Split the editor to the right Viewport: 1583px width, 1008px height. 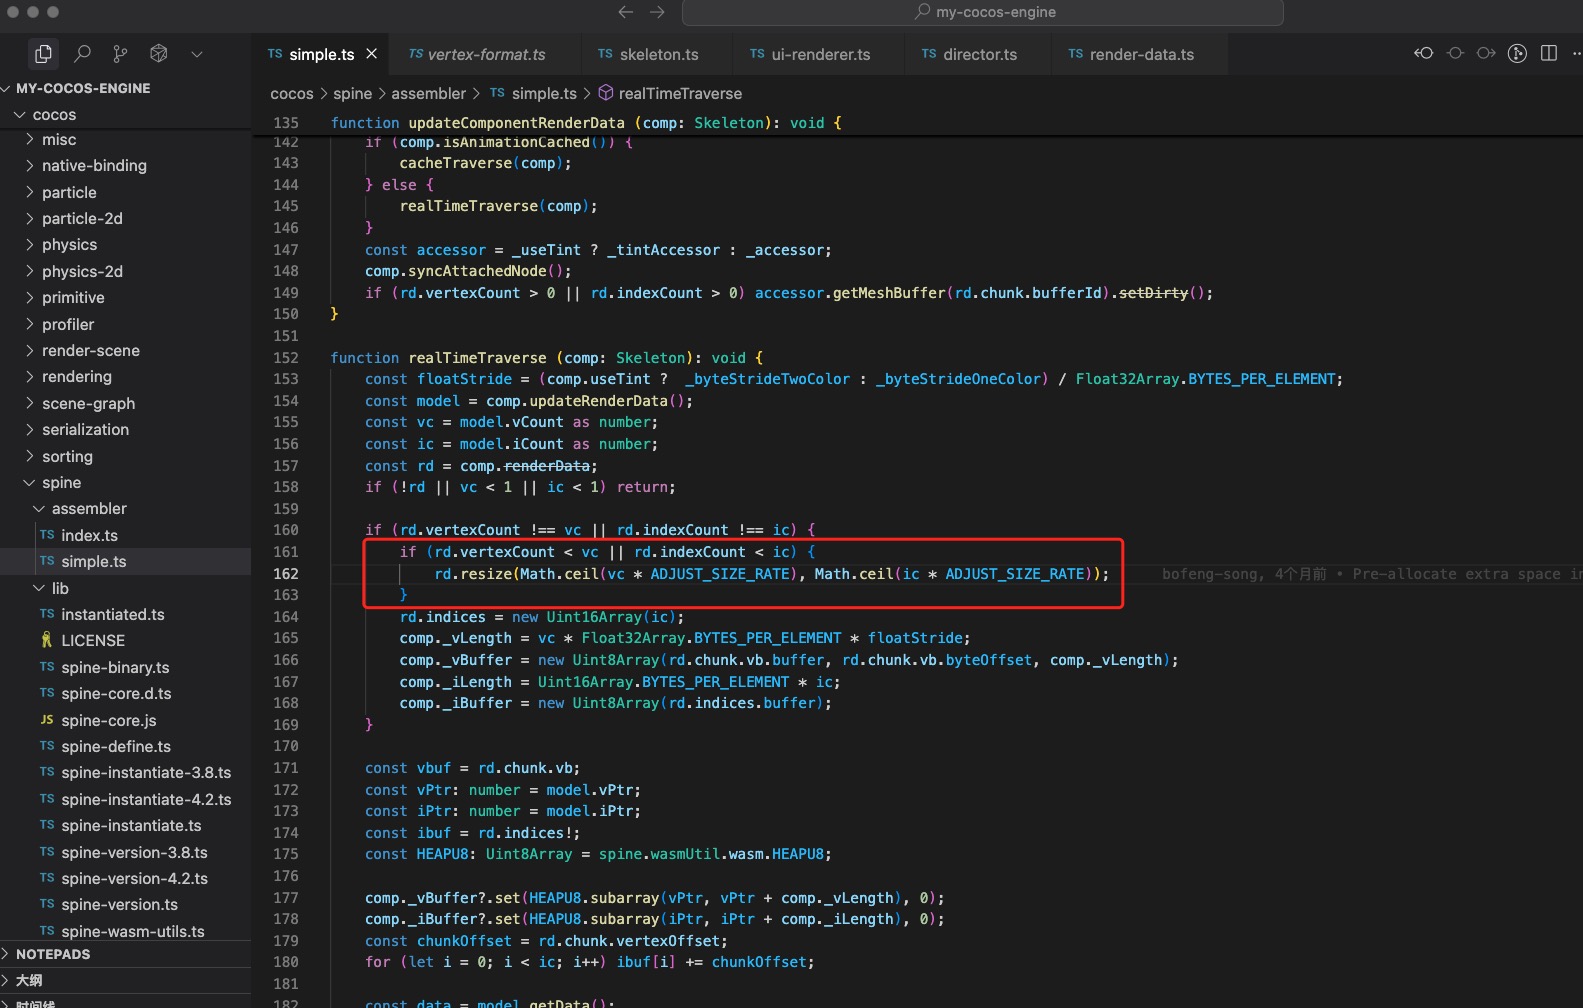(1549, 54)
